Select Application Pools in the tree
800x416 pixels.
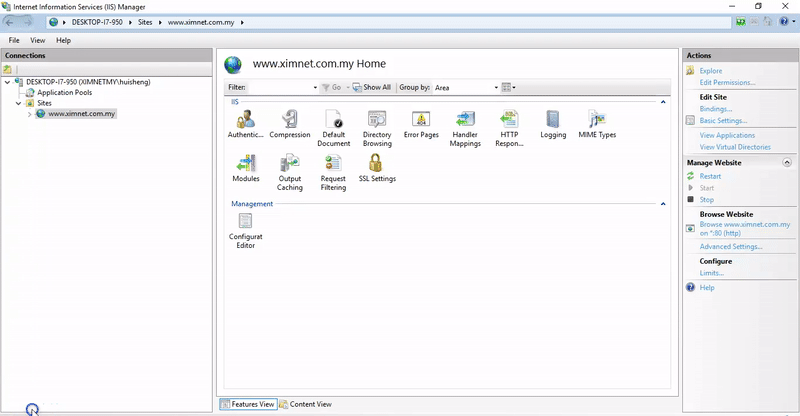64,92
